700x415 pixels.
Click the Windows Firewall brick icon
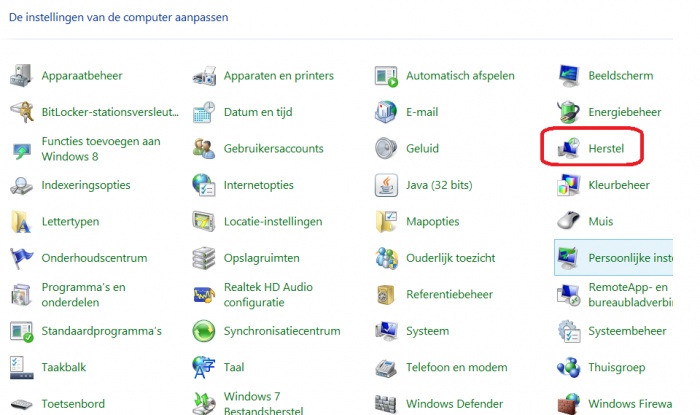568,404
